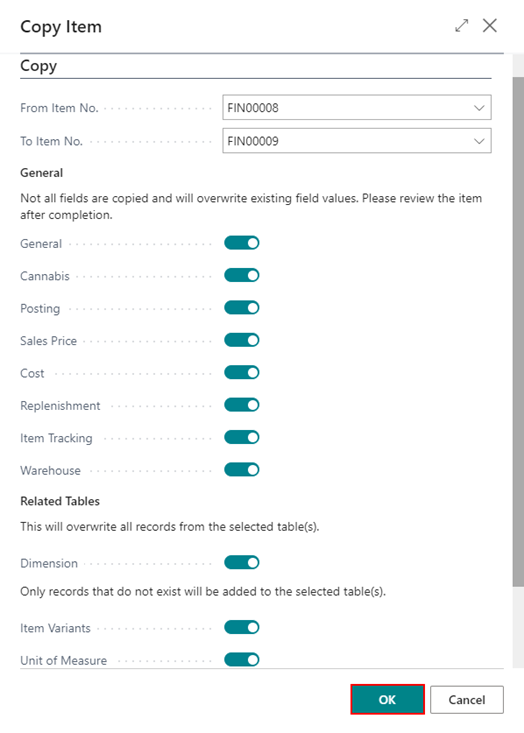
Task: Disable the General toggle
Action: [x=242, y=243]
